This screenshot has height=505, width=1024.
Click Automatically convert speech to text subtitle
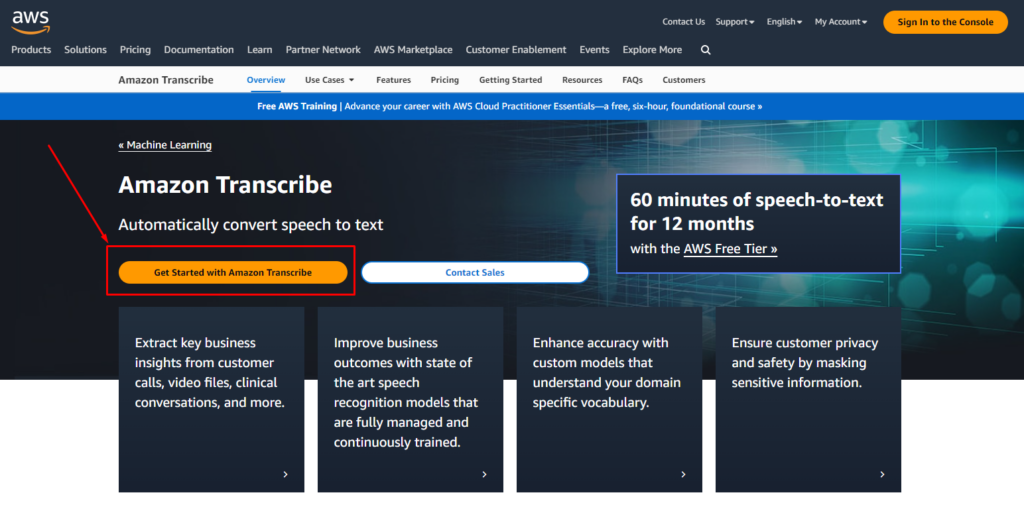click(x=251, y=225)
